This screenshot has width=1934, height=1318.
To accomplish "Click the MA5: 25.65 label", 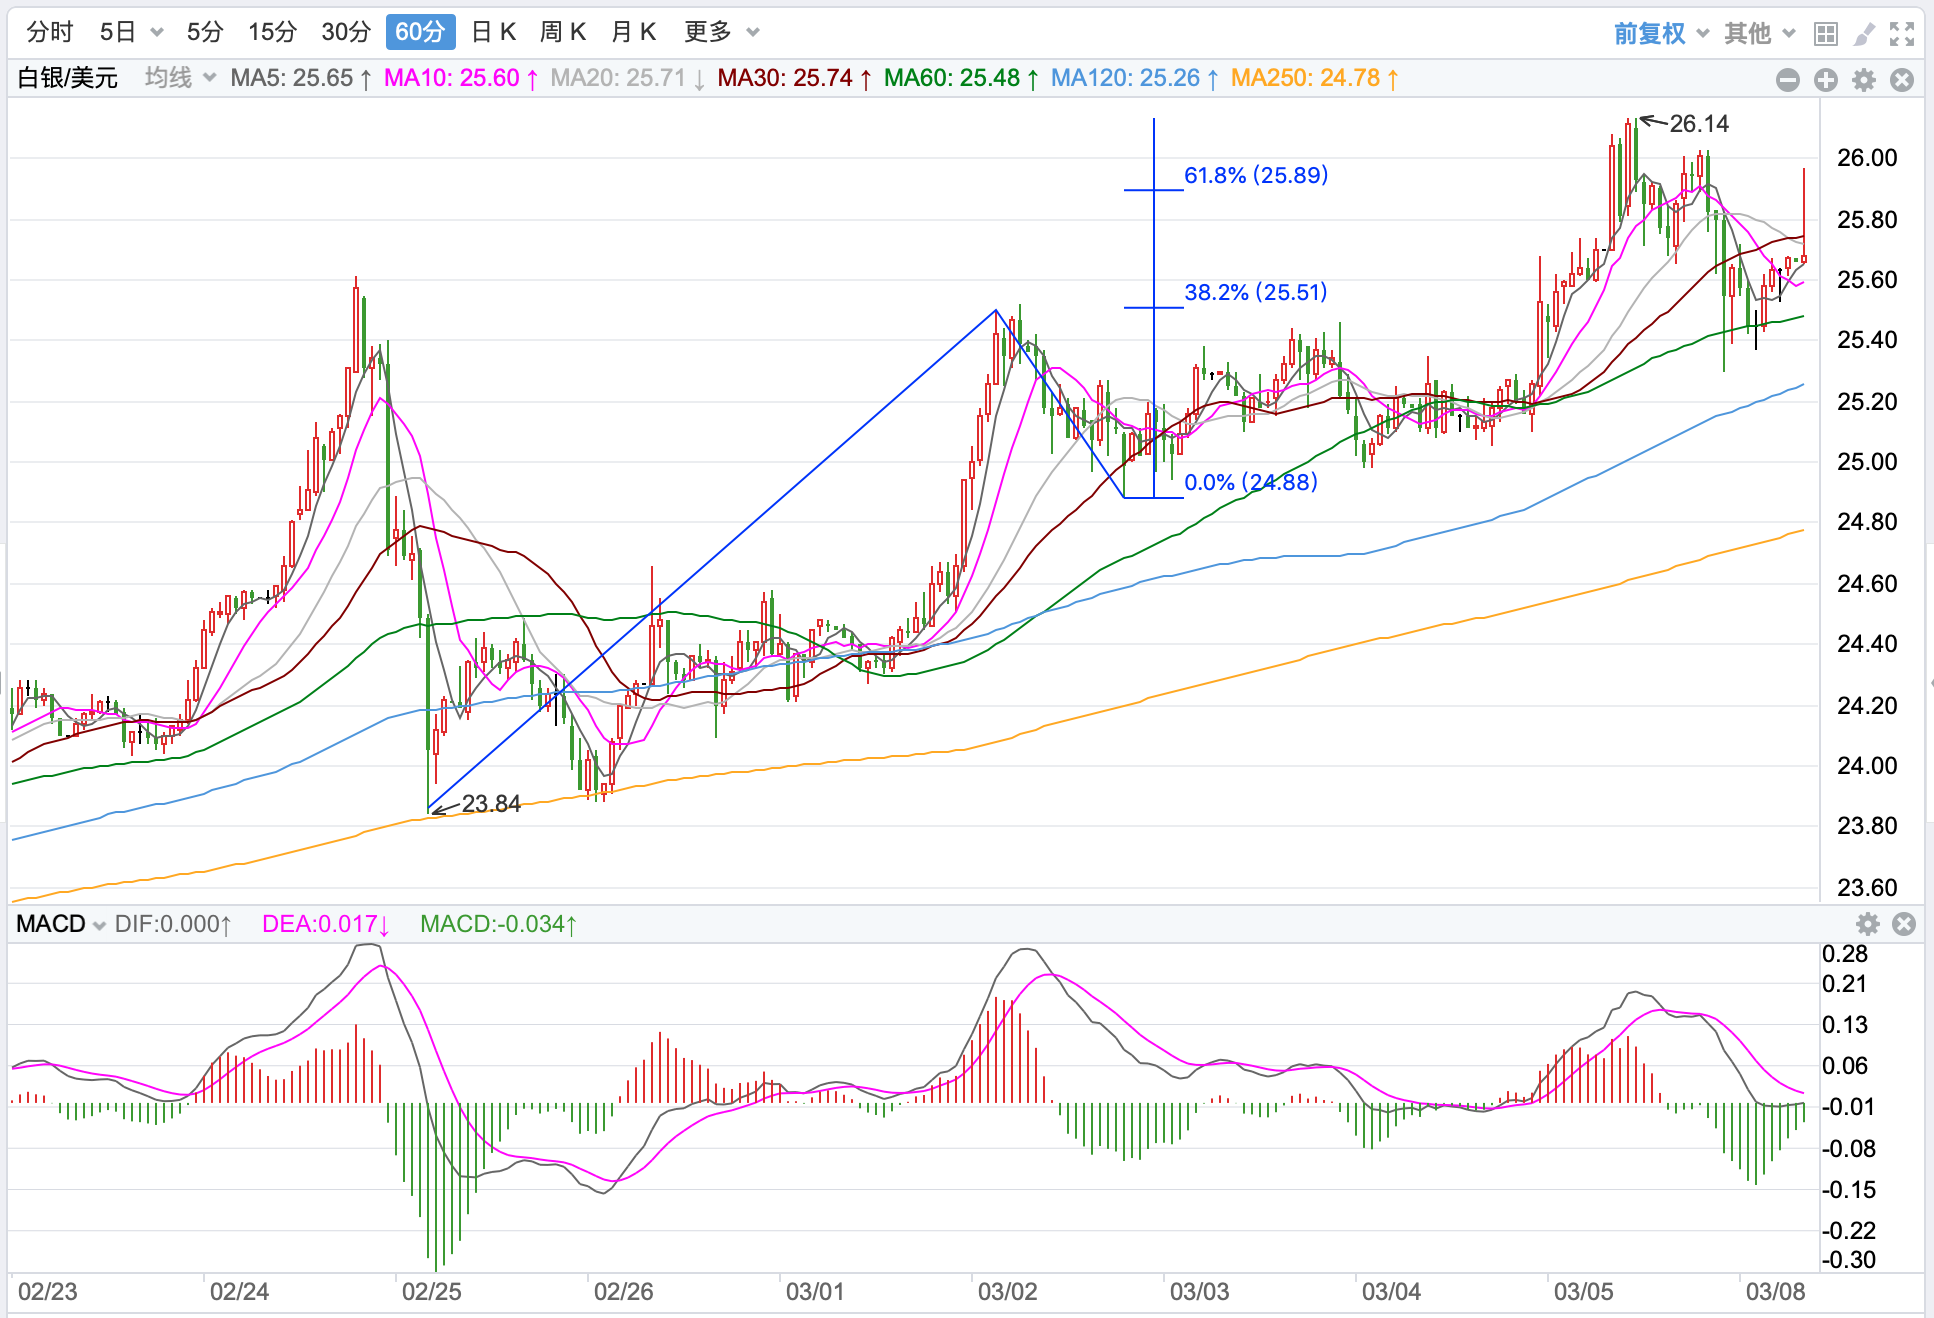I will (x=301, y=78).
